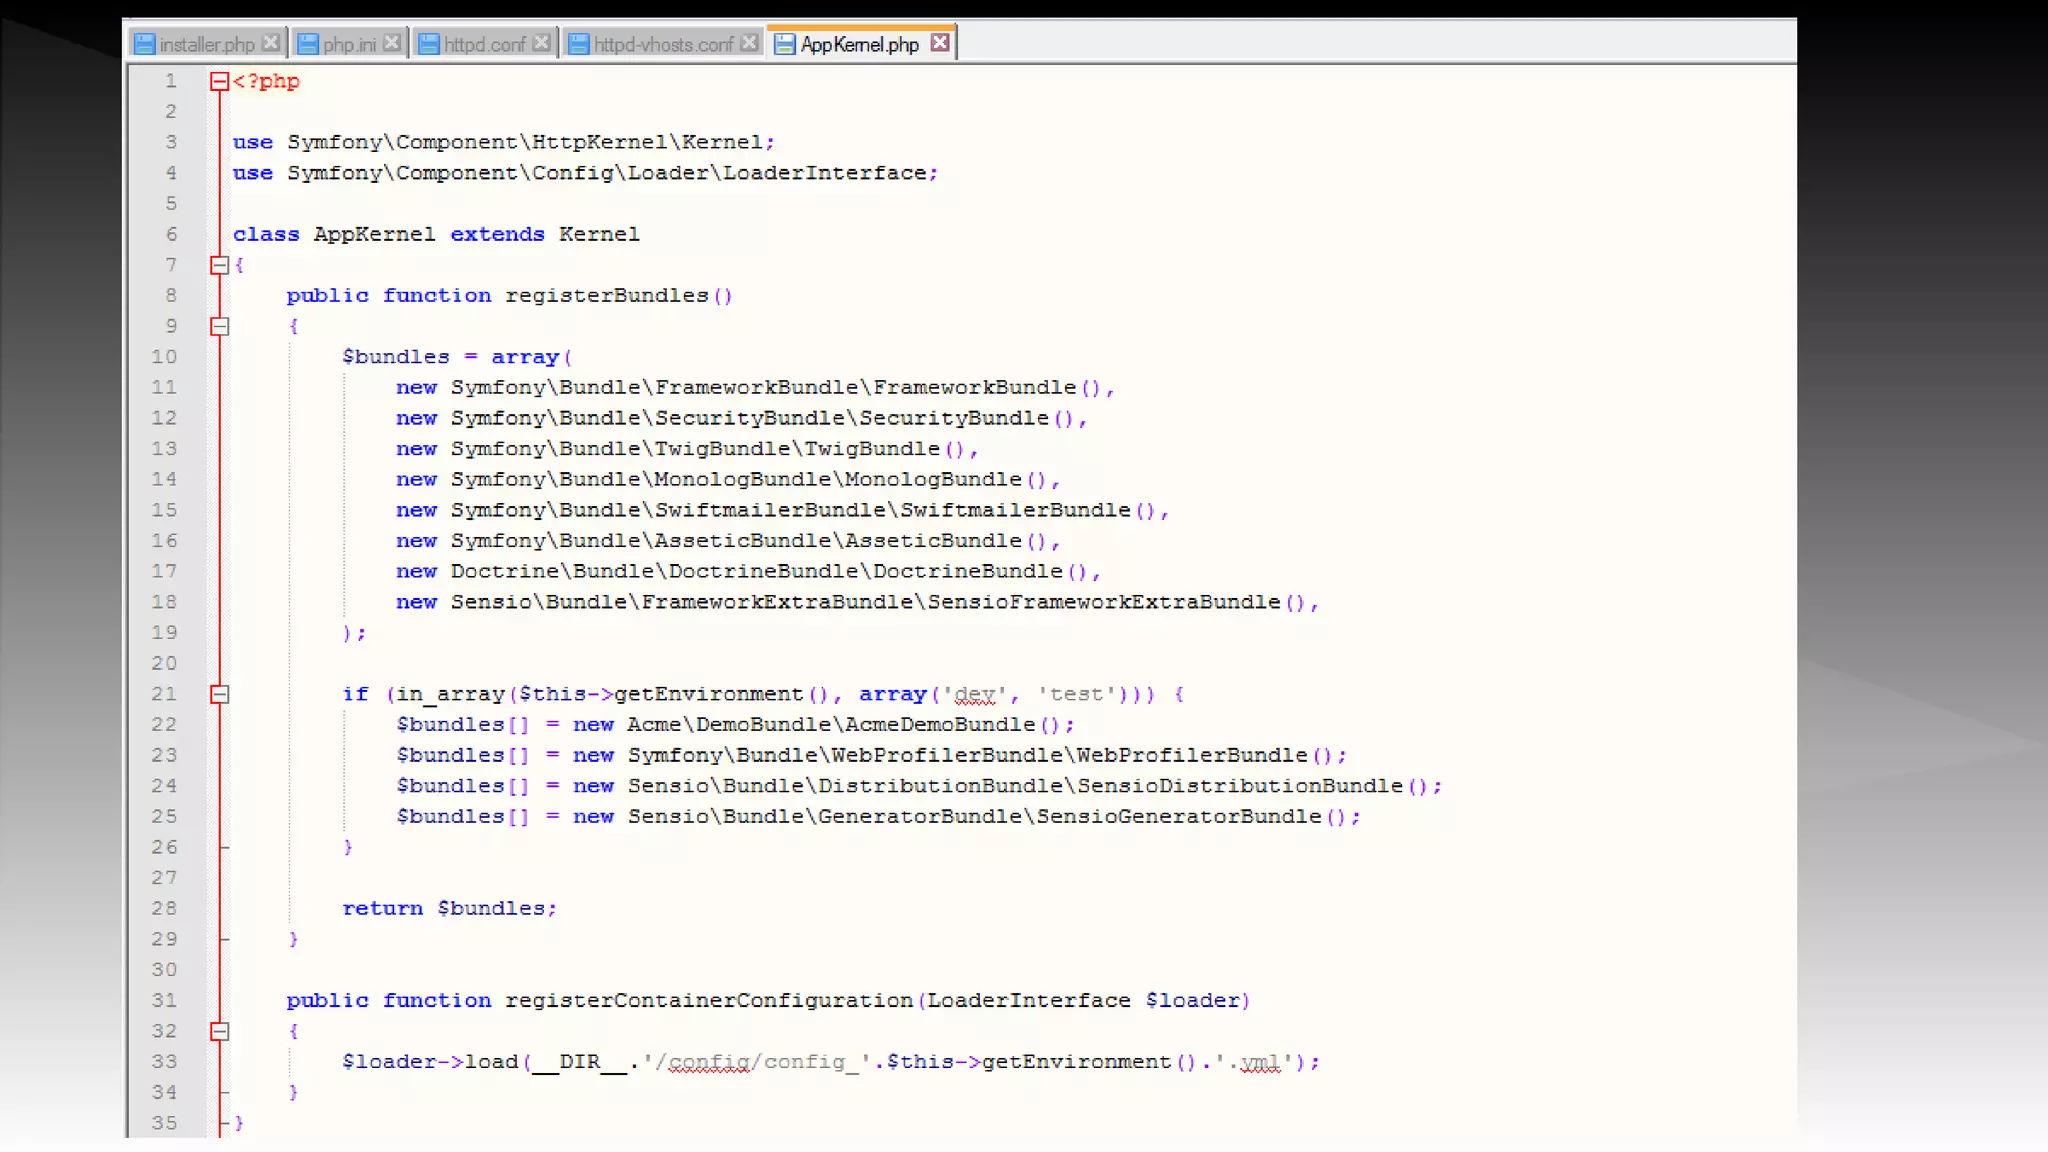Viewport: 2048px width, 1152px height.
Task: Click the installer.php tab save icon
Action: (145, 44)
